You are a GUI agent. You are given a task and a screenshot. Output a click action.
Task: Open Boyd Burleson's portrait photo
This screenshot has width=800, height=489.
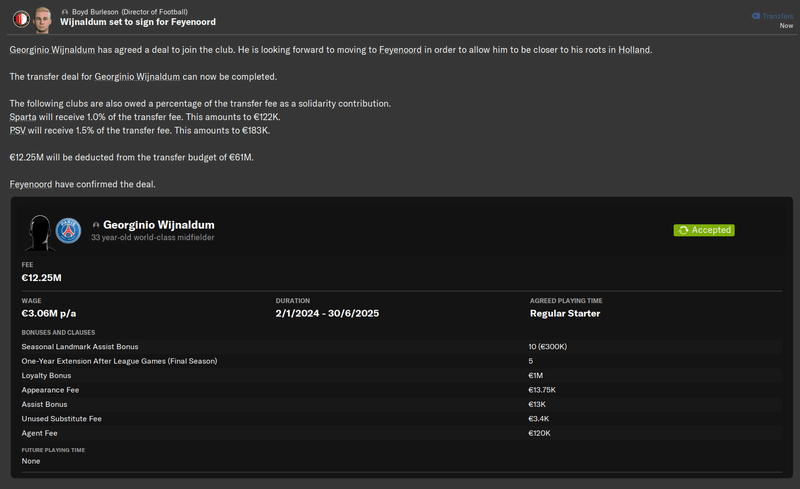tap(42, 17)
